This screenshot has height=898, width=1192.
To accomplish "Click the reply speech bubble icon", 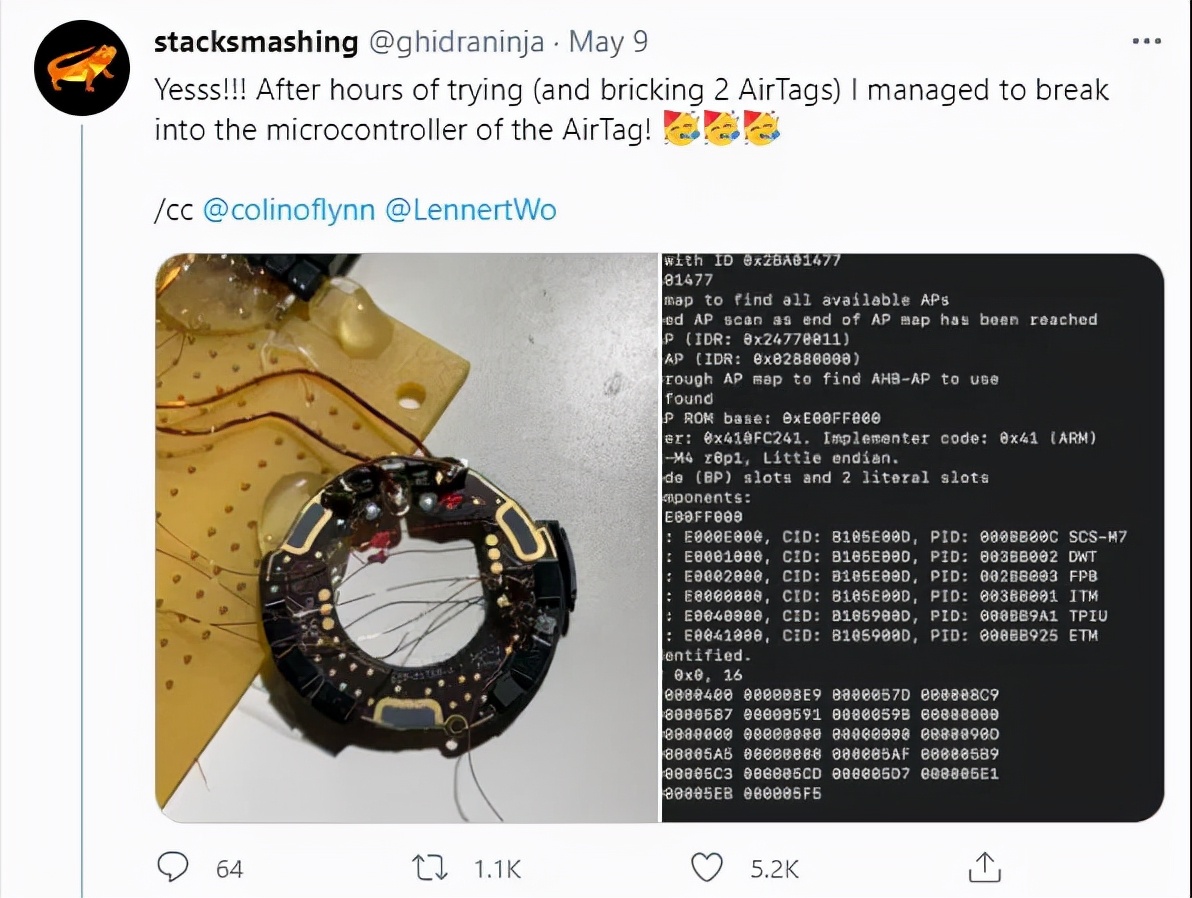I will pos(173,867).
